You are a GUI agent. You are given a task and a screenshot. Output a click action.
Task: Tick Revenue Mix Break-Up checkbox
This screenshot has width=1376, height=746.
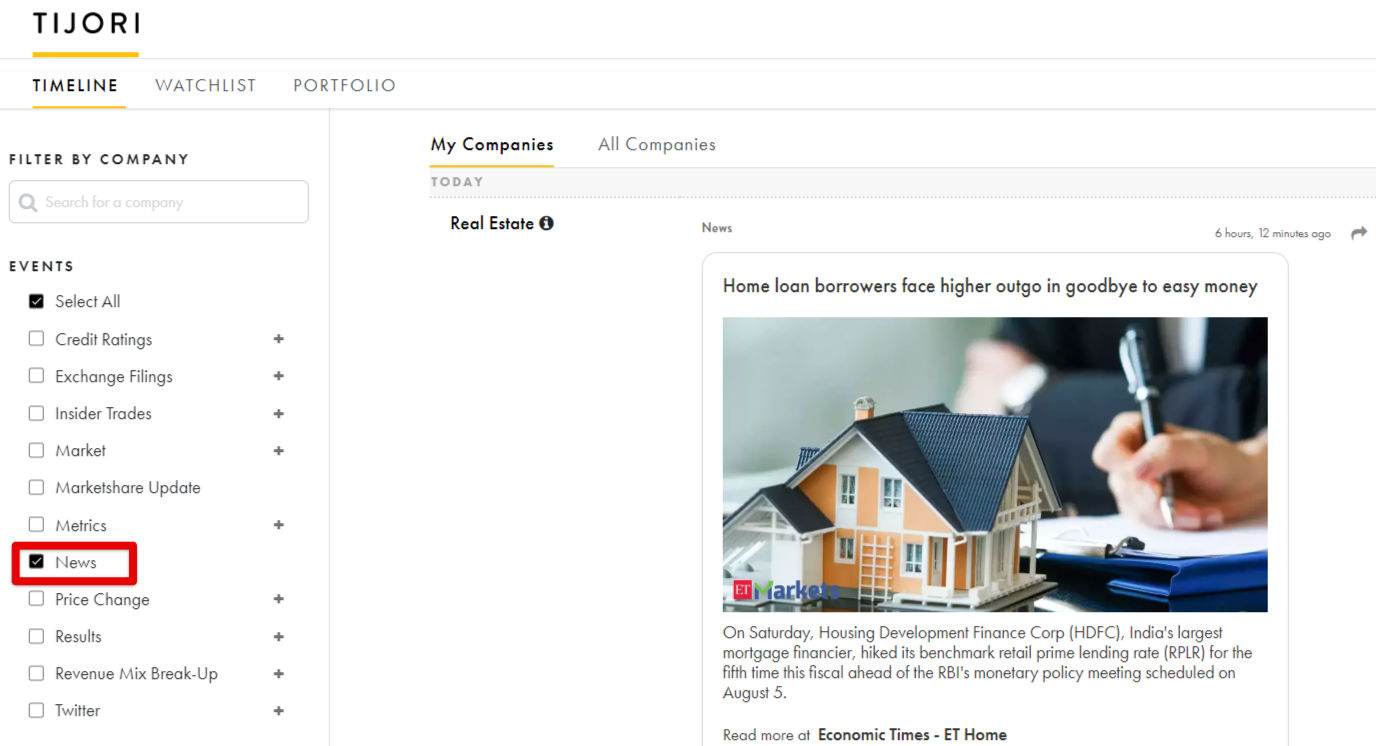tap(37, 673)
